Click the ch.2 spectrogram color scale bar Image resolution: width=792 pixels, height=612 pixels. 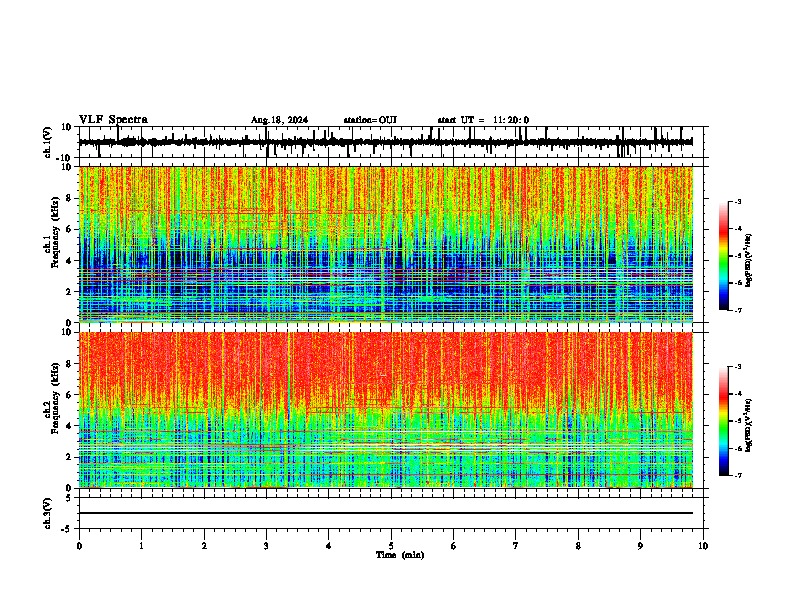coord(724,421)
